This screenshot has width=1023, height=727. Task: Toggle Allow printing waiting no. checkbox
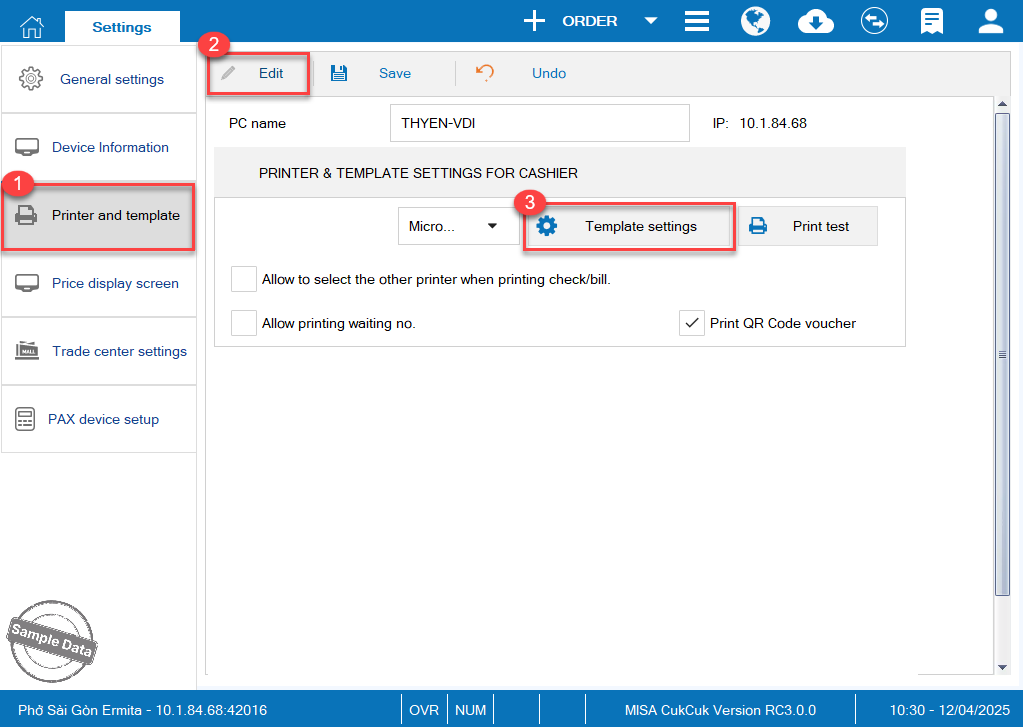pos(244,323)
